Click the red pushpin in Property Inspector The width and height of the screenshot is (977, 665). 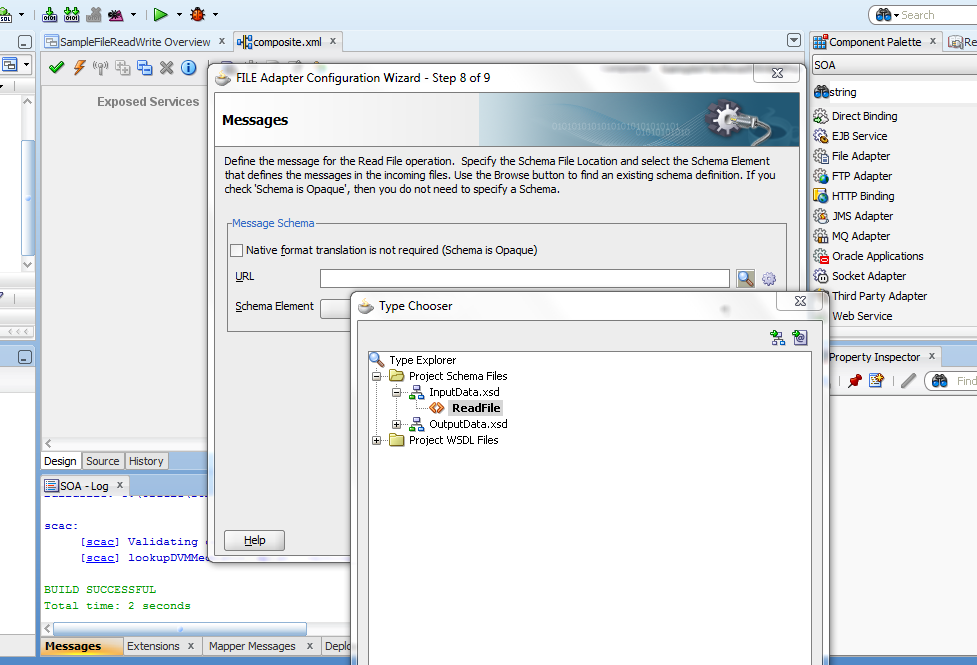(855, 380)
